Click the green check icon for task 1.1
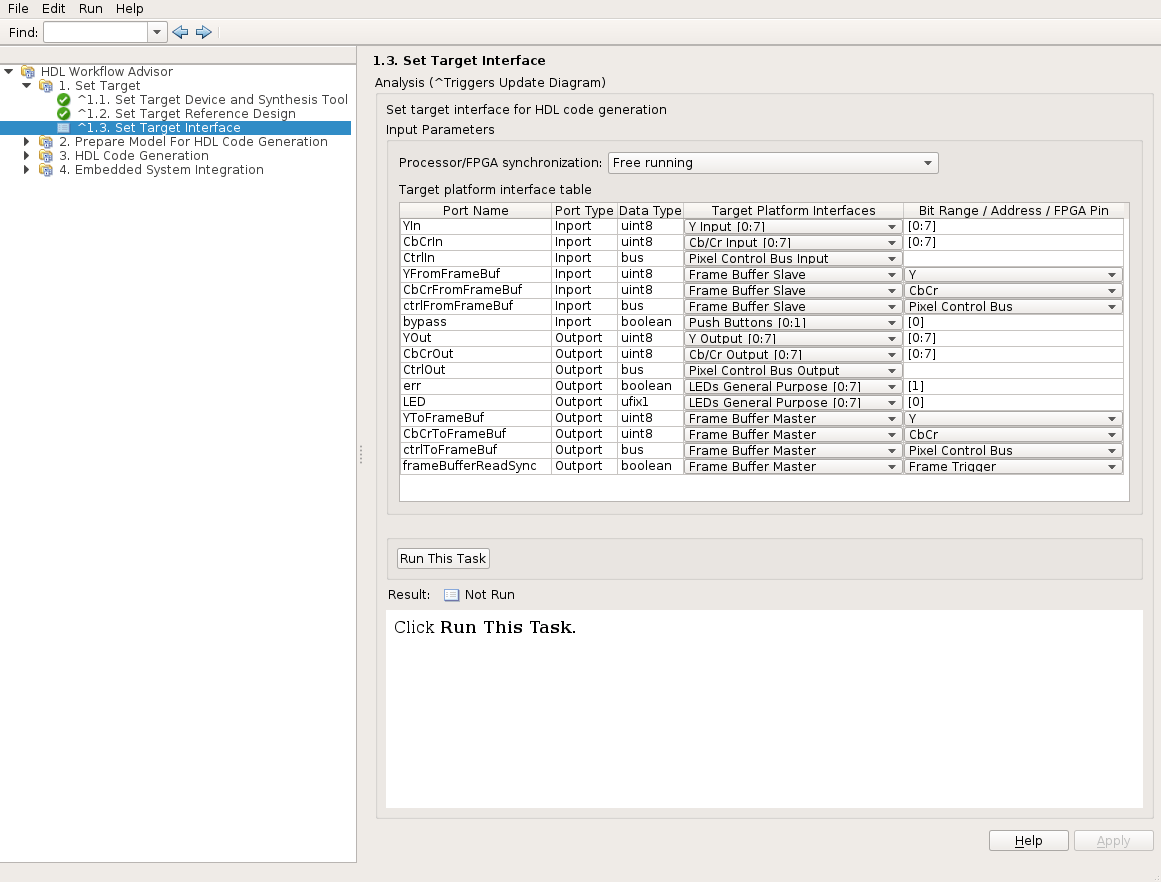Viewport: 1161px width, 882px height. click(64, 100)
